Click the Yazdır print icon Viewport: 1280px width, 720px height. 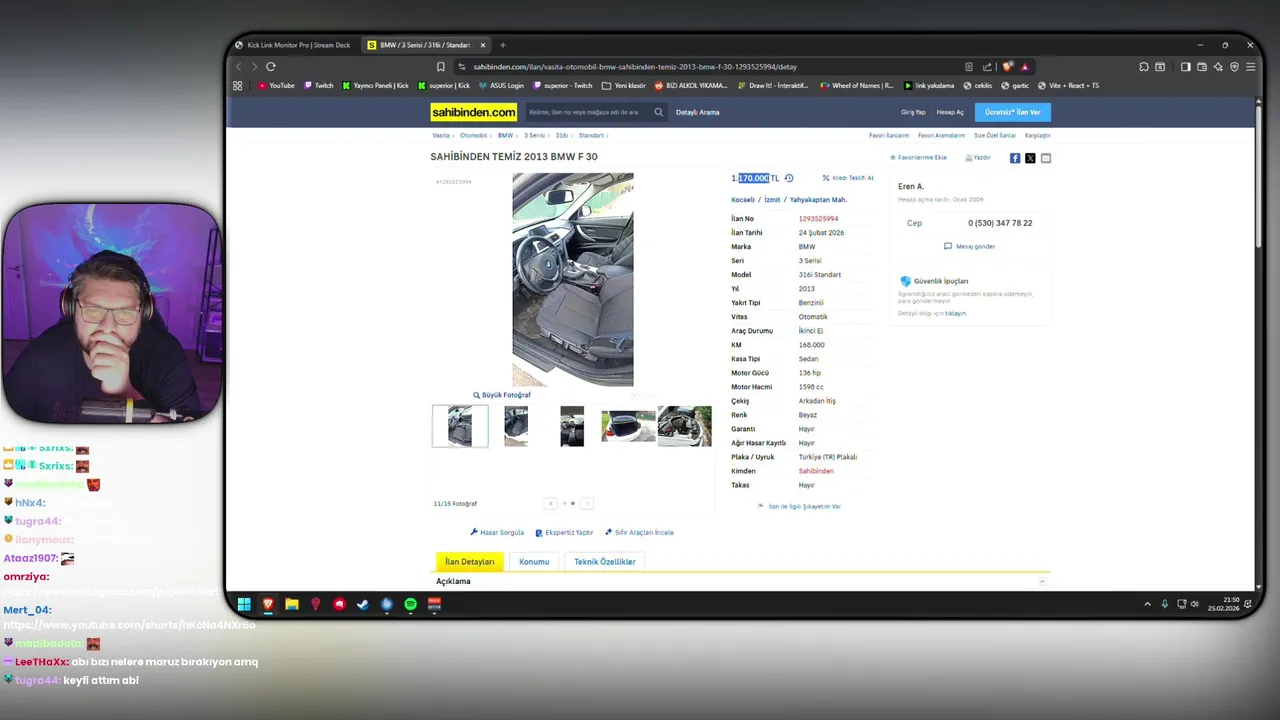978,158
